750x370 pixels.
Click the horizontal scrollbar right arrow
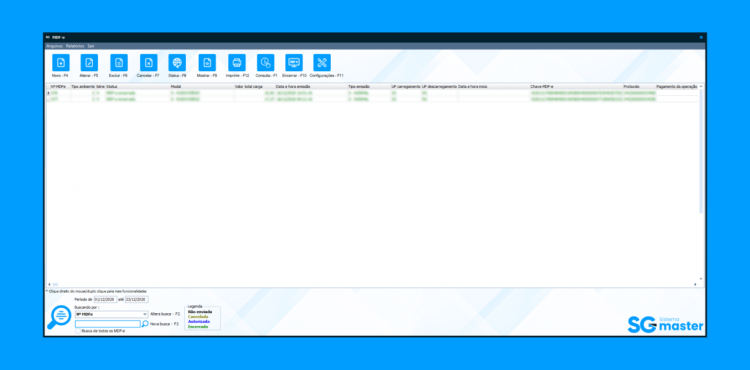click(695, 284)
